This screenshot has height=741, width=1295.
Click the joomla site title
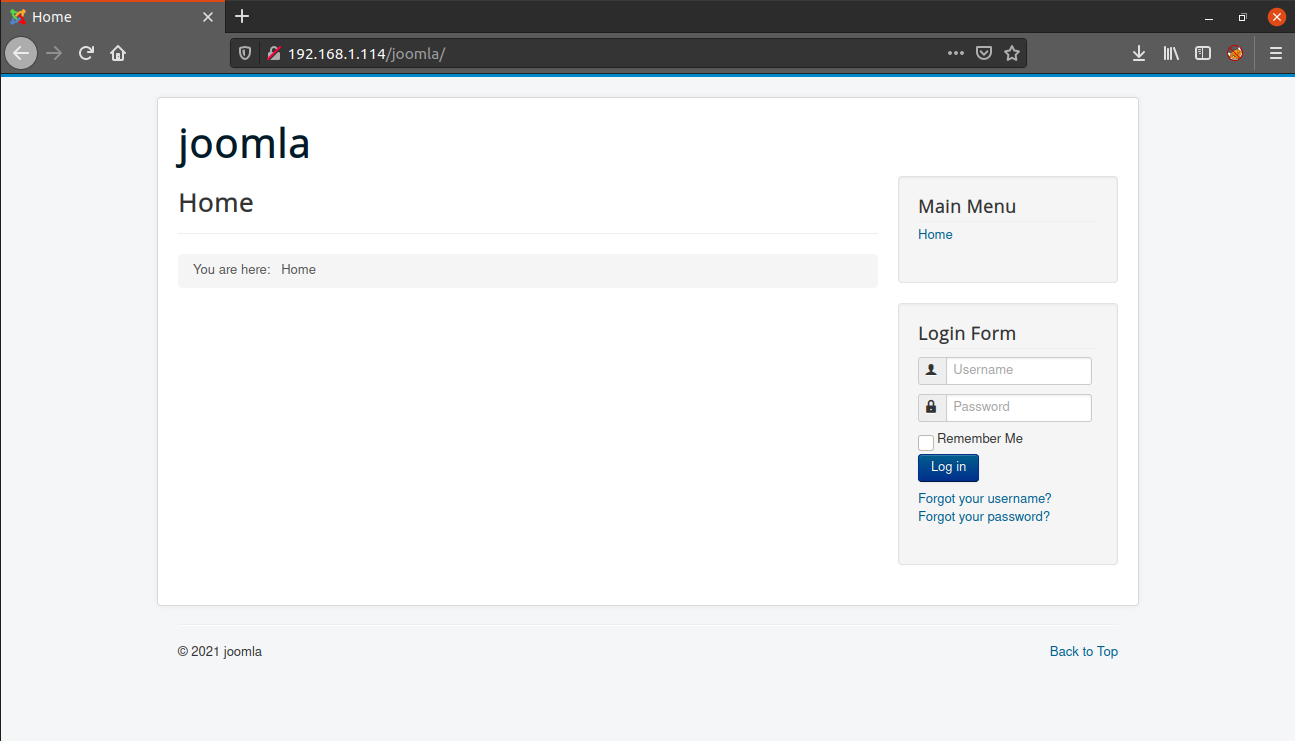[244, 144]
